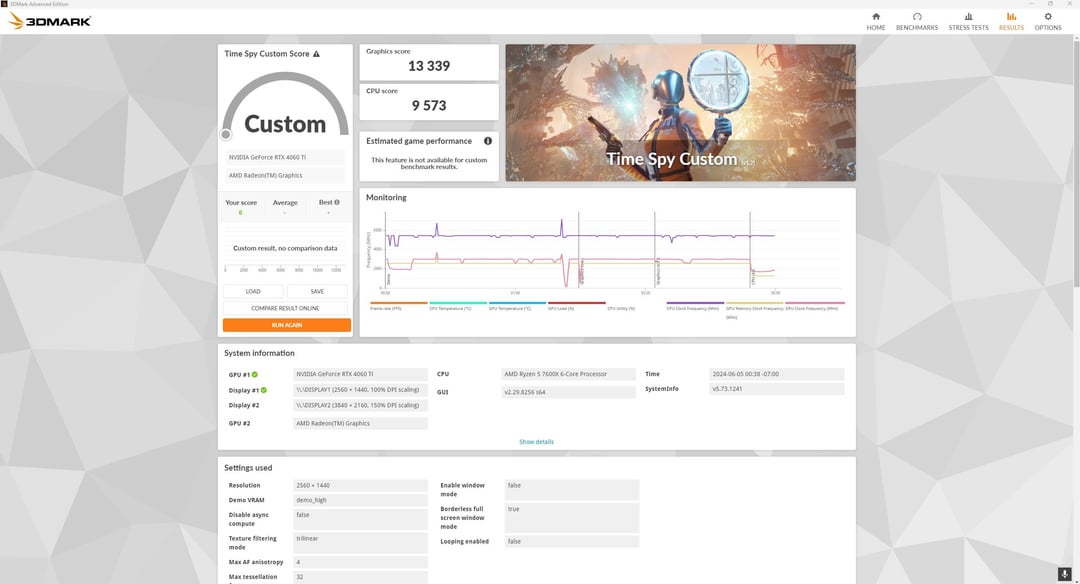Open the Benchmarks section
This screenshot has width=1080, height=584.
click(x=917, y=21)
